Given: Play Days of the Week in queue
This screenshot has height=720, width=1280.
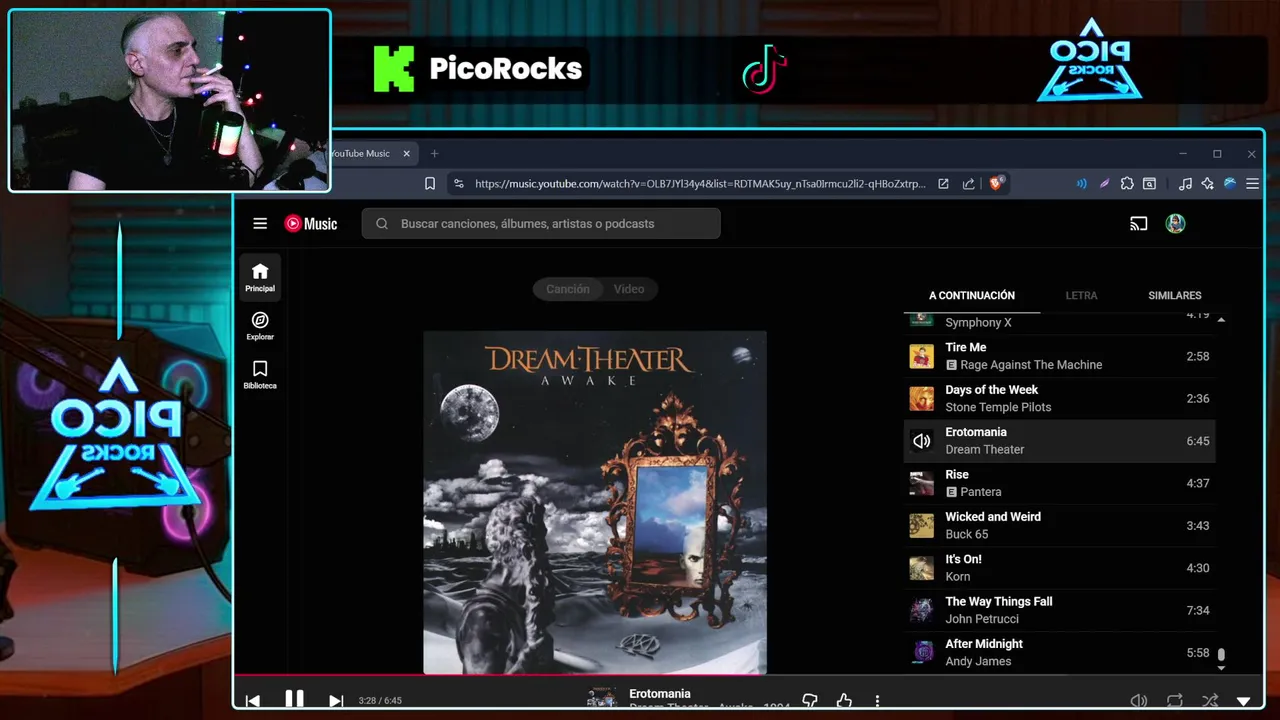Looking at the screenshot, I should click(x=1059, y=398).
